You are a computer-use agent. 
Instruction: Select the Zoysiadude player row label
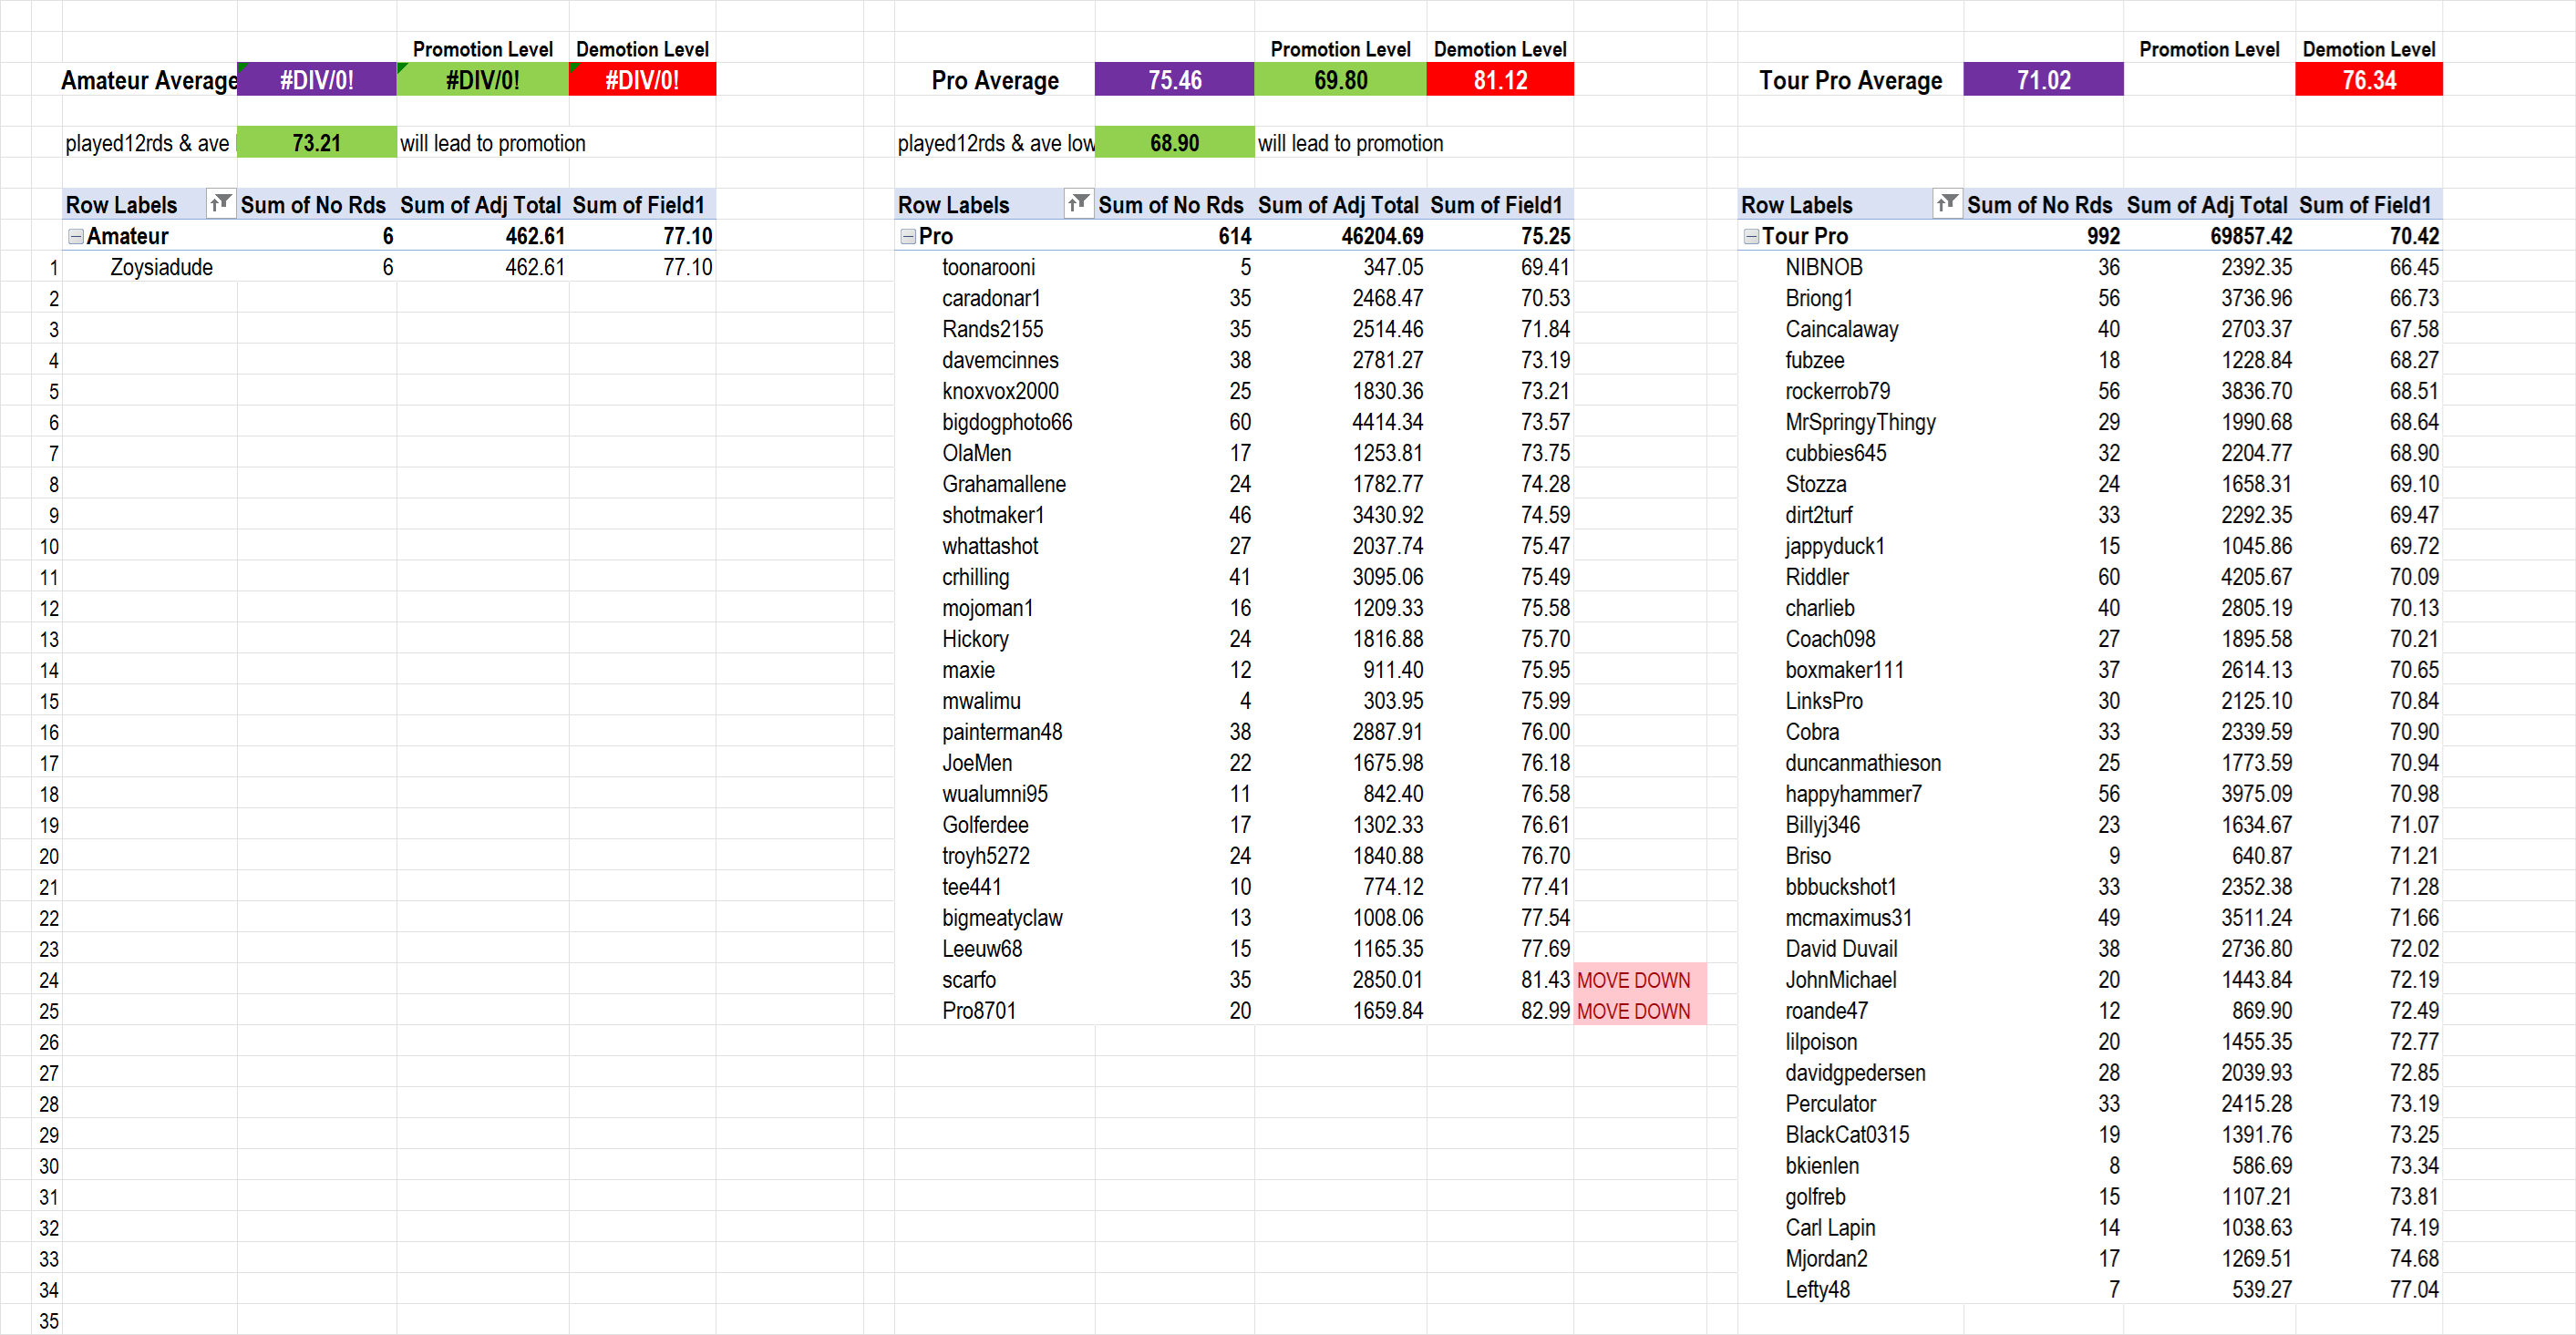pos(161,267)
